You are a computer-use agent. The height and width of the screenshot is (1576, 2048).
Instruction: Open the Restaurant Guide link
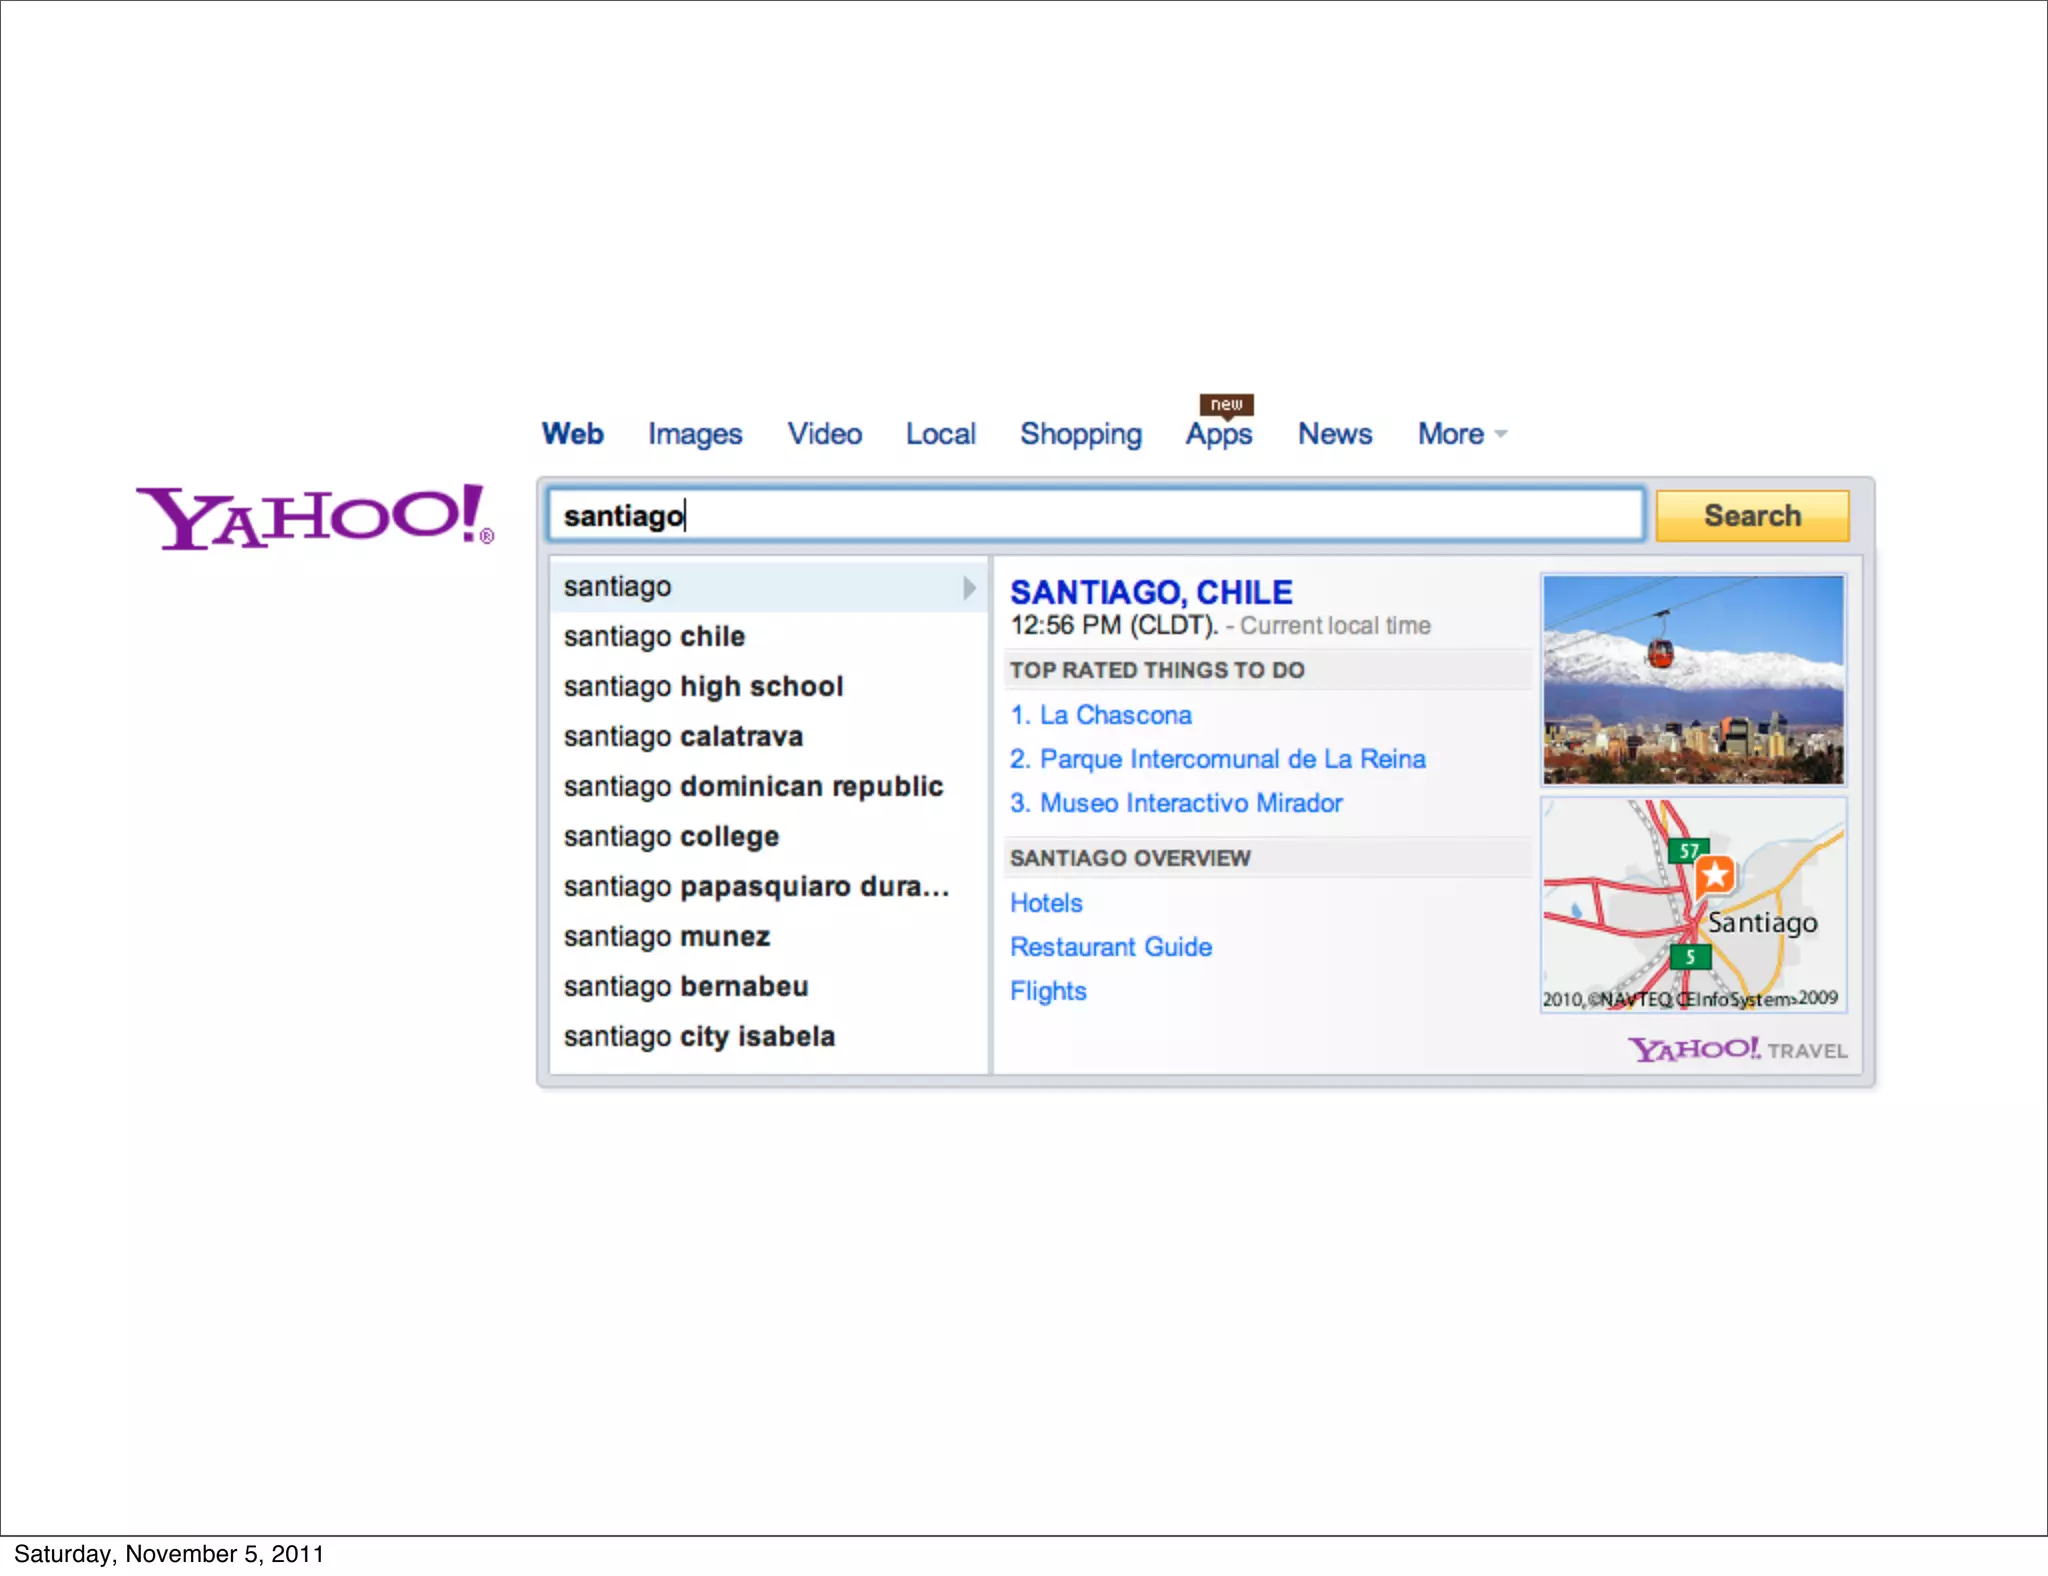[1111, 947]
